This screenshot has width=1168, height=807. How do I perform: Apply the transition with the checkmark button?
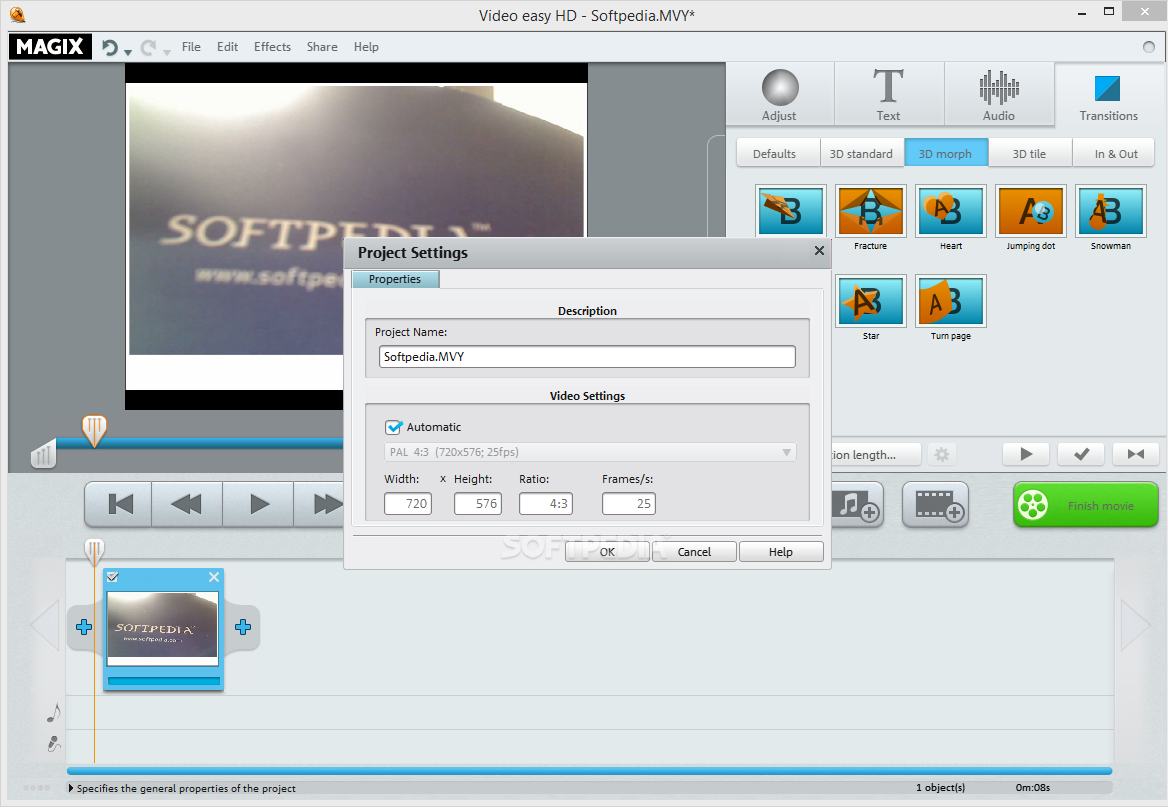tap(1082, 454)
